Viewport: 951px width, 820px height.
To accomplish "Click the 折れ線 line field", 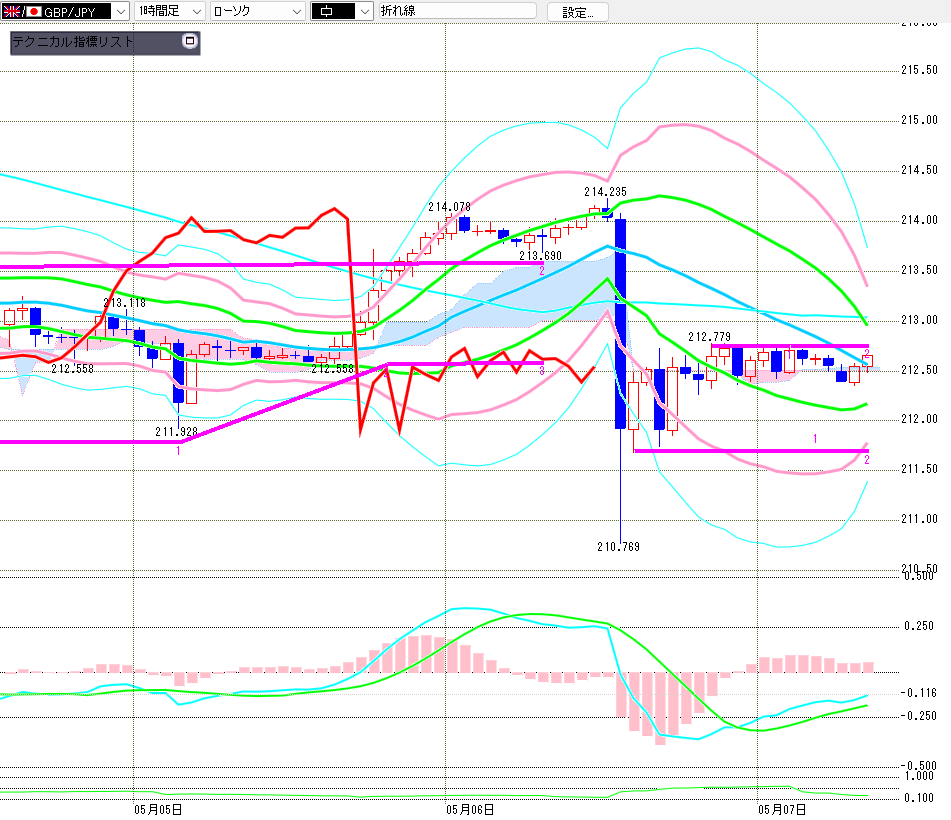I will tap(457, 10).
